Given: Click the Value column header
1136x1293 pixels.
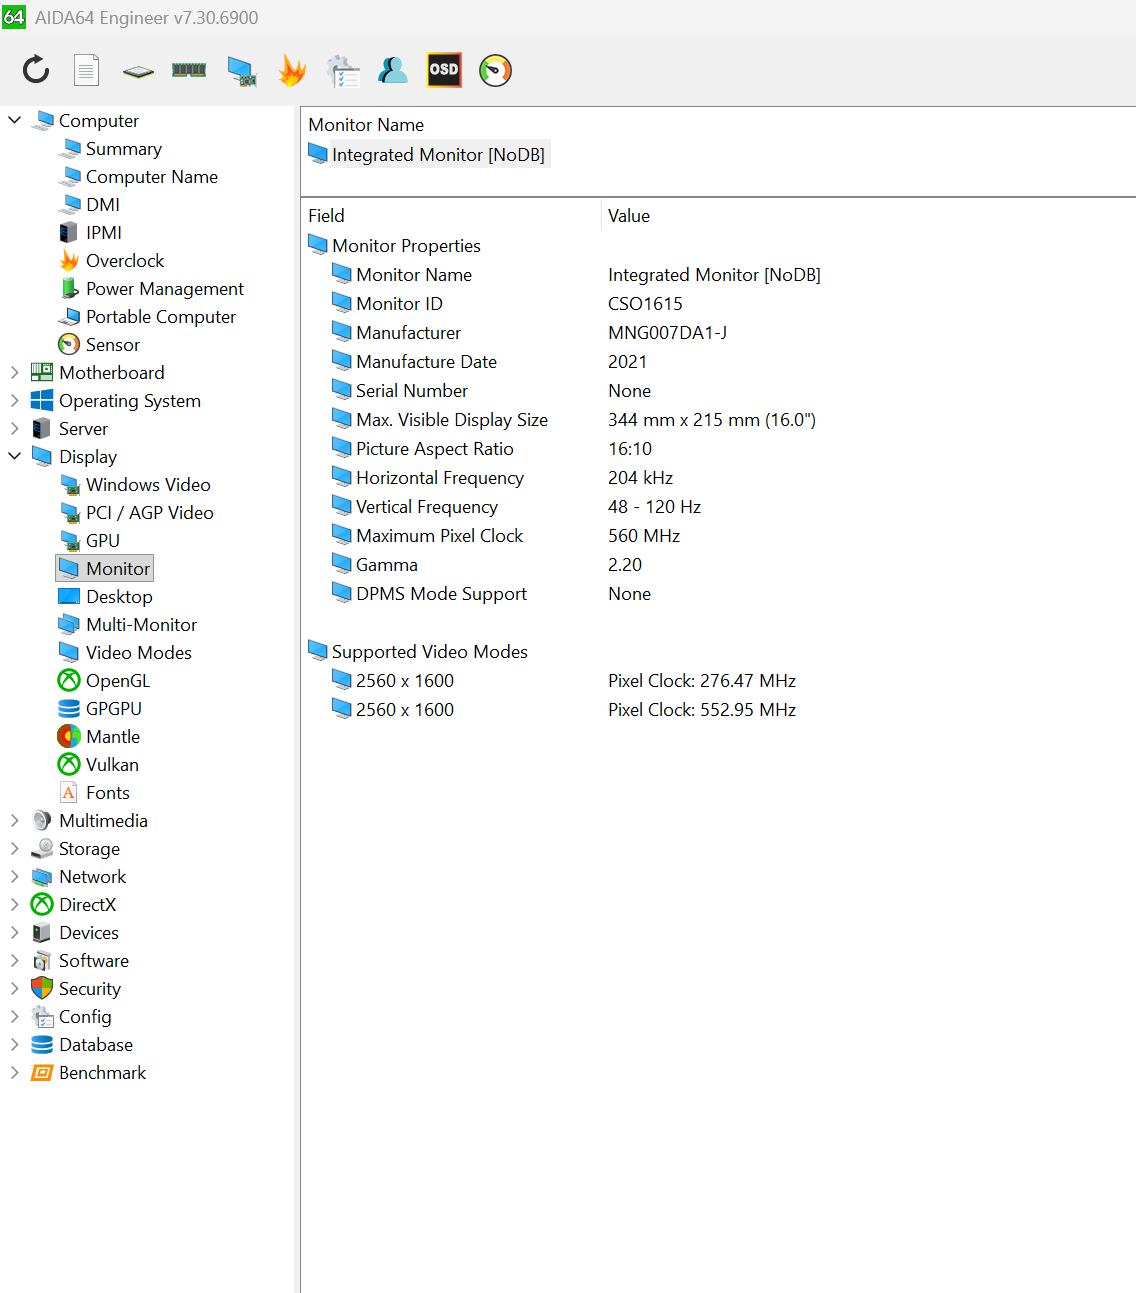Looking at the screenshot, I should point(868,216).
